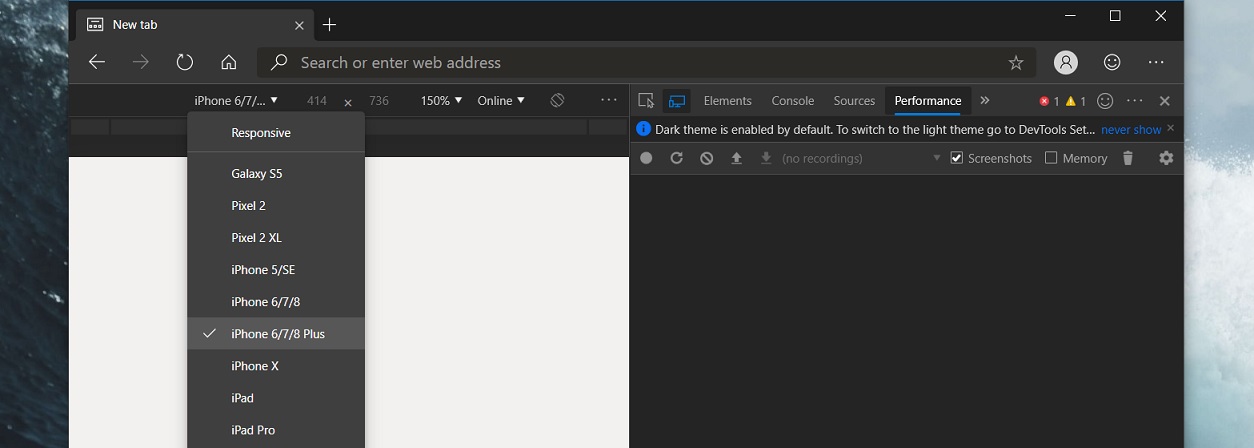Image resolution: width=1254 pixels, height=448 pixels.
Task: Open the Online throttling dropdown
Action: click(x=501, y=100)
